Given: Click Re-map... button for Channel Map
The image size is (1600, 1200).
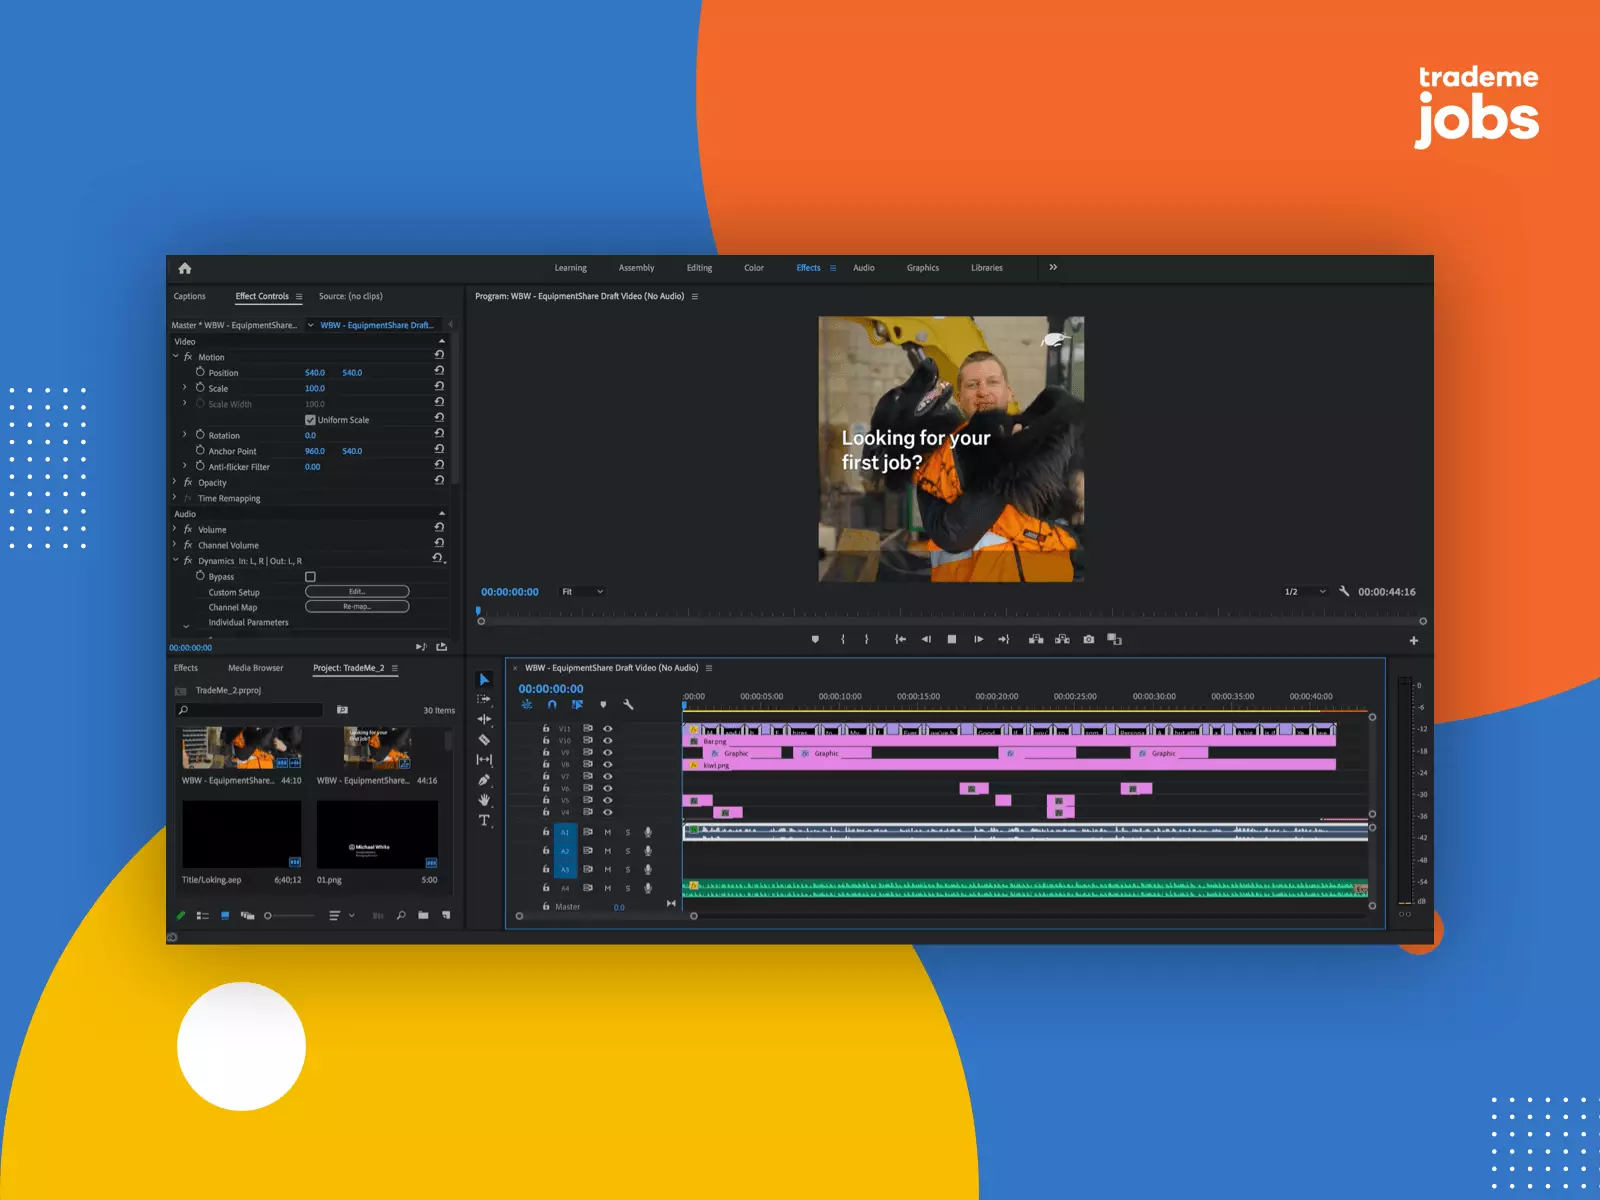Looking at the screenshot, I should [357, 606].
